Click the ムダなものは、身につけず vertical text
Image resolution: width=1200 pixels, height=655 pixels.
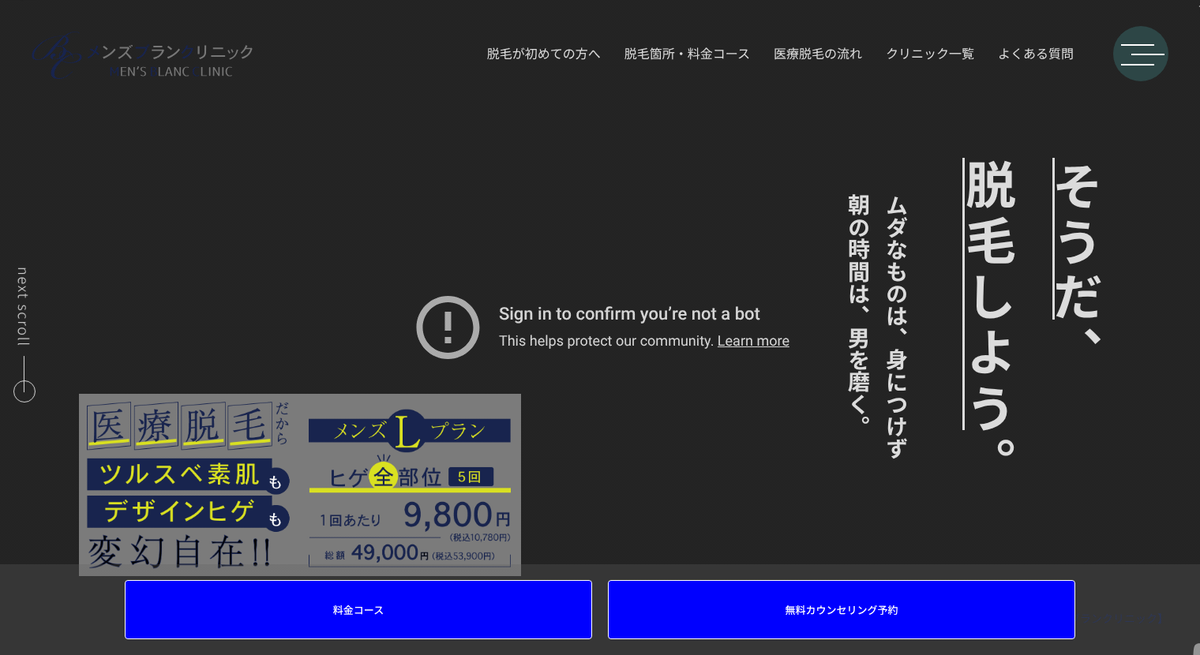tap(896, 325)
